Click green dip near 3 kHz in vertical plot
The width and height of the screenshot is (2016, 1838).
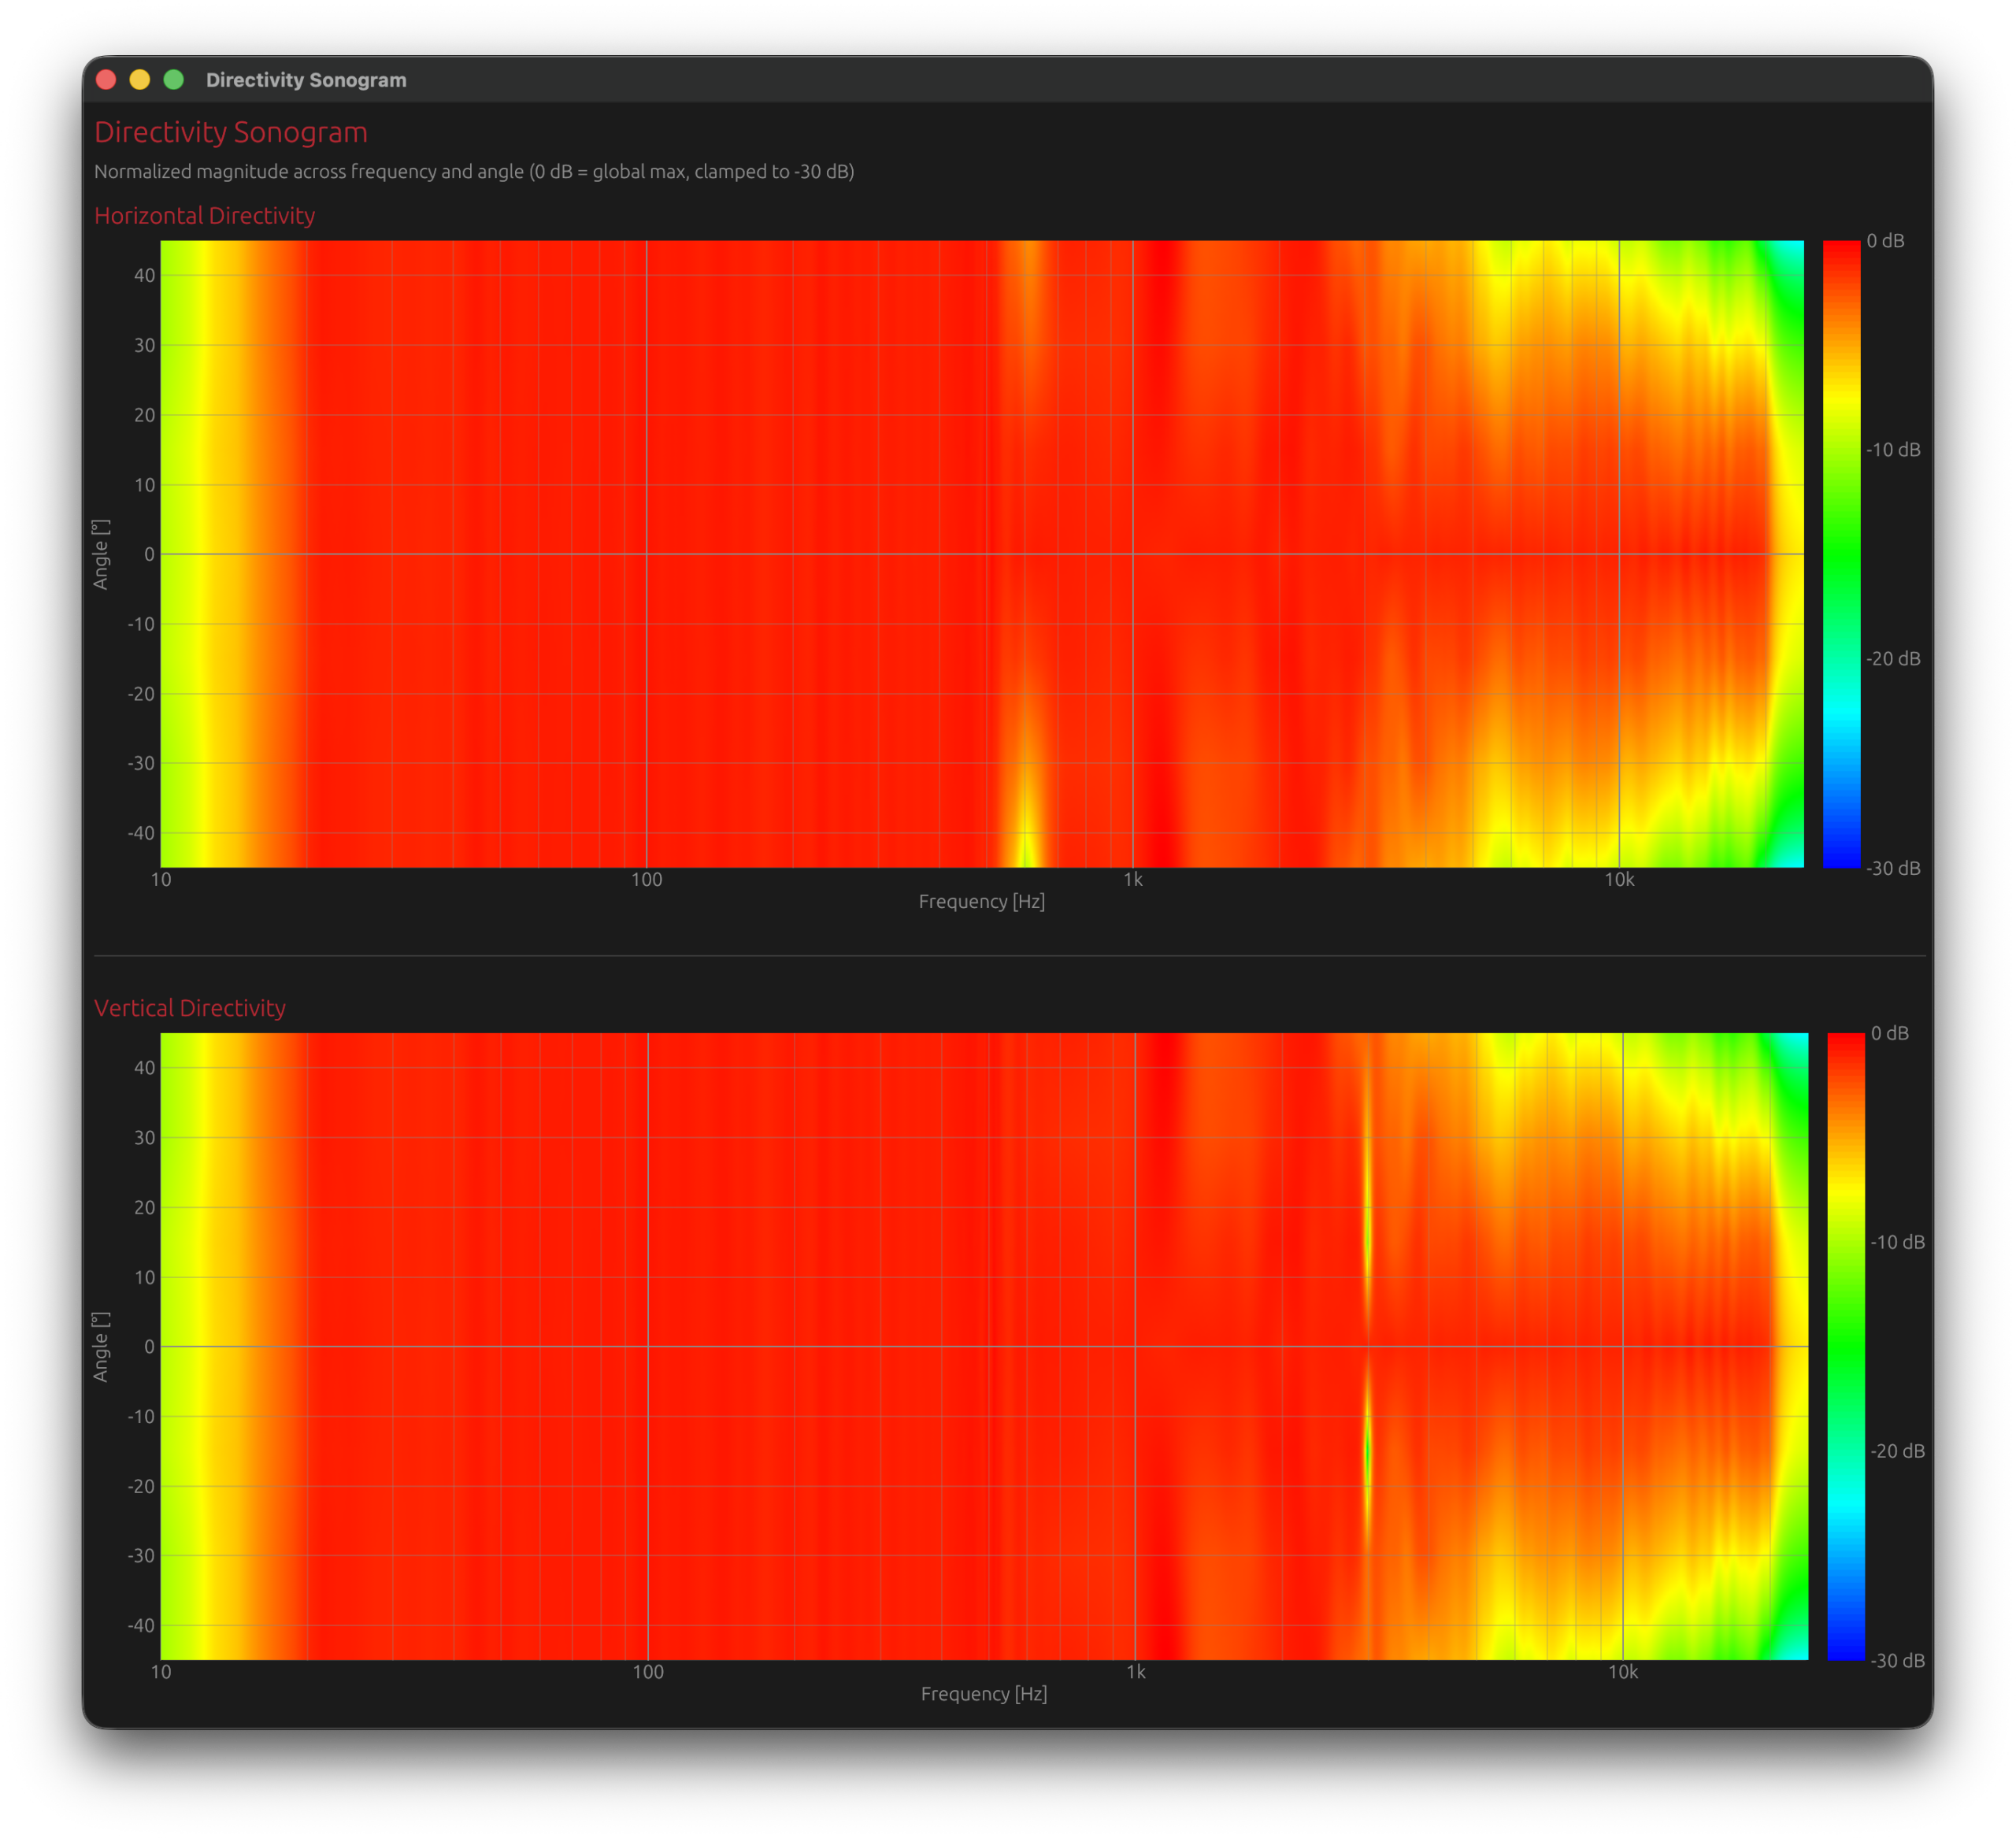(1367, 1450)
